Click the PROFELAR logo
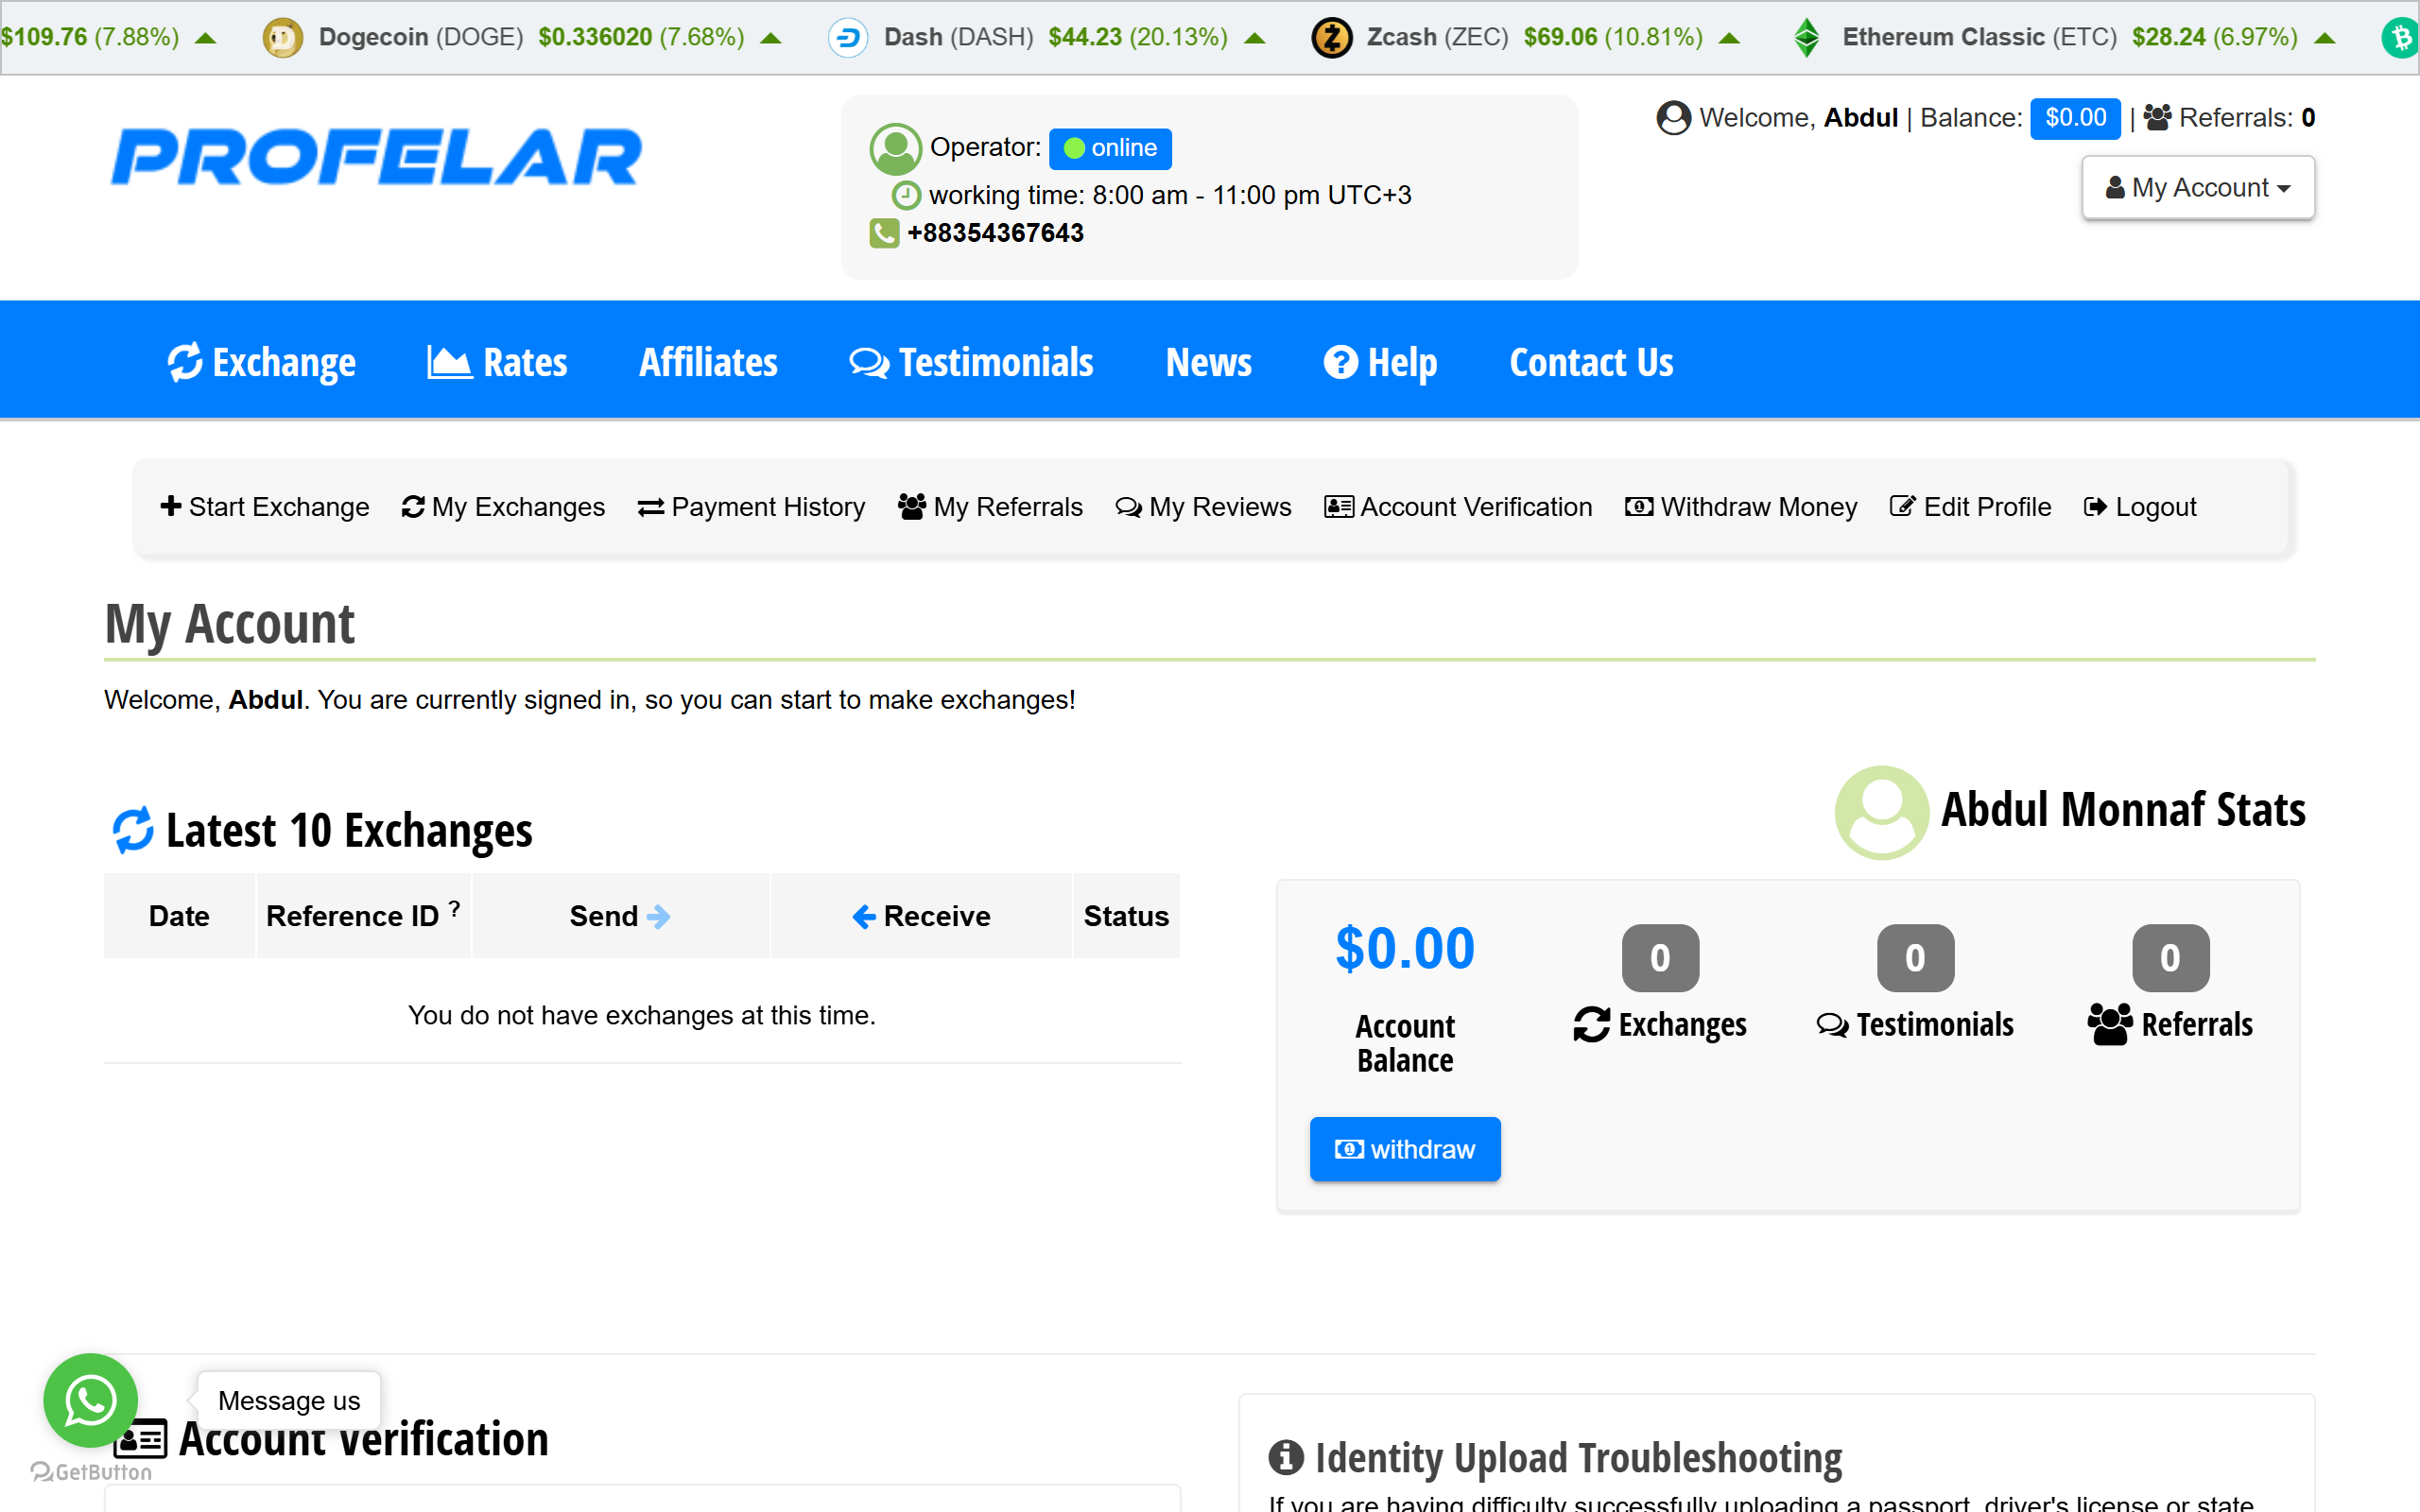The height and width of the screenshot is (1512, 2420). click(376, 157)
